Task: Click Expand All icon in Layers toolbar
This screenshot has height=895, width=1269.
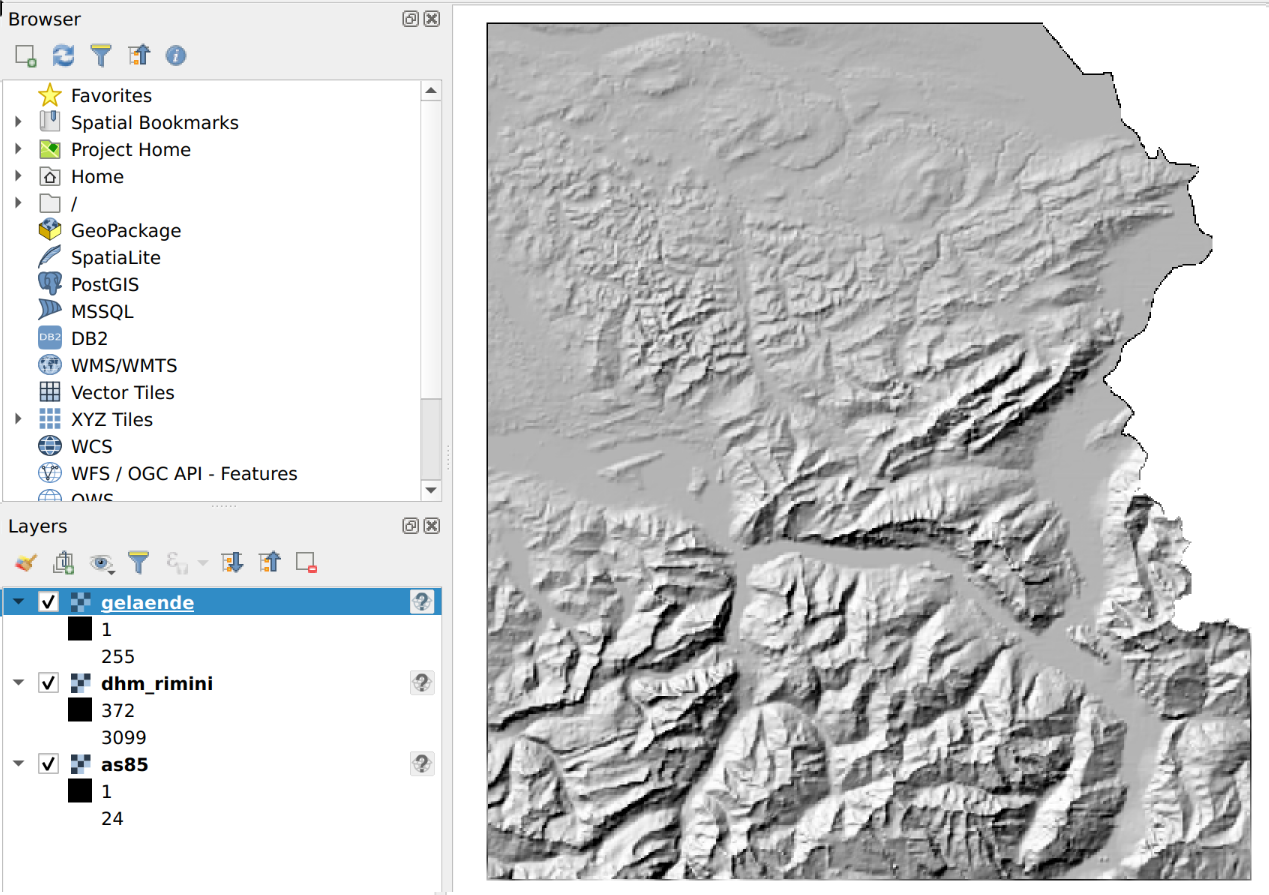Action: coord(232,563)
